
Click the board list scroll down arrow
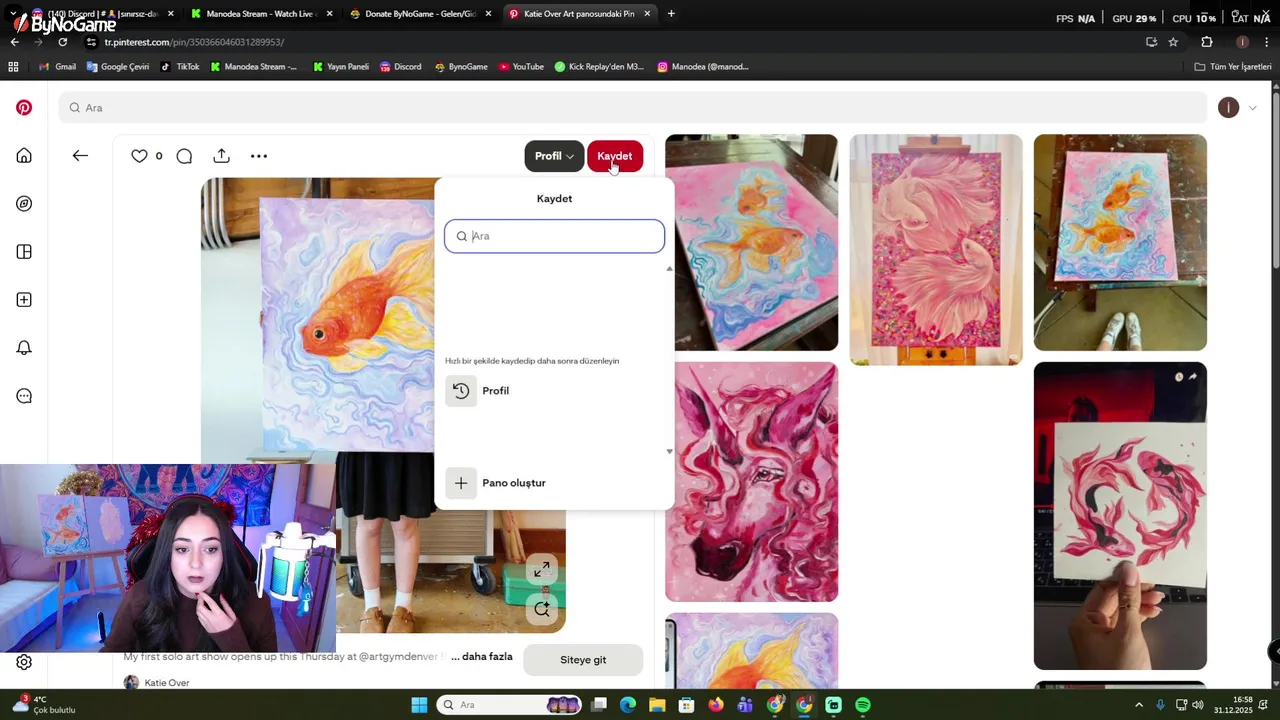point(669,451)
